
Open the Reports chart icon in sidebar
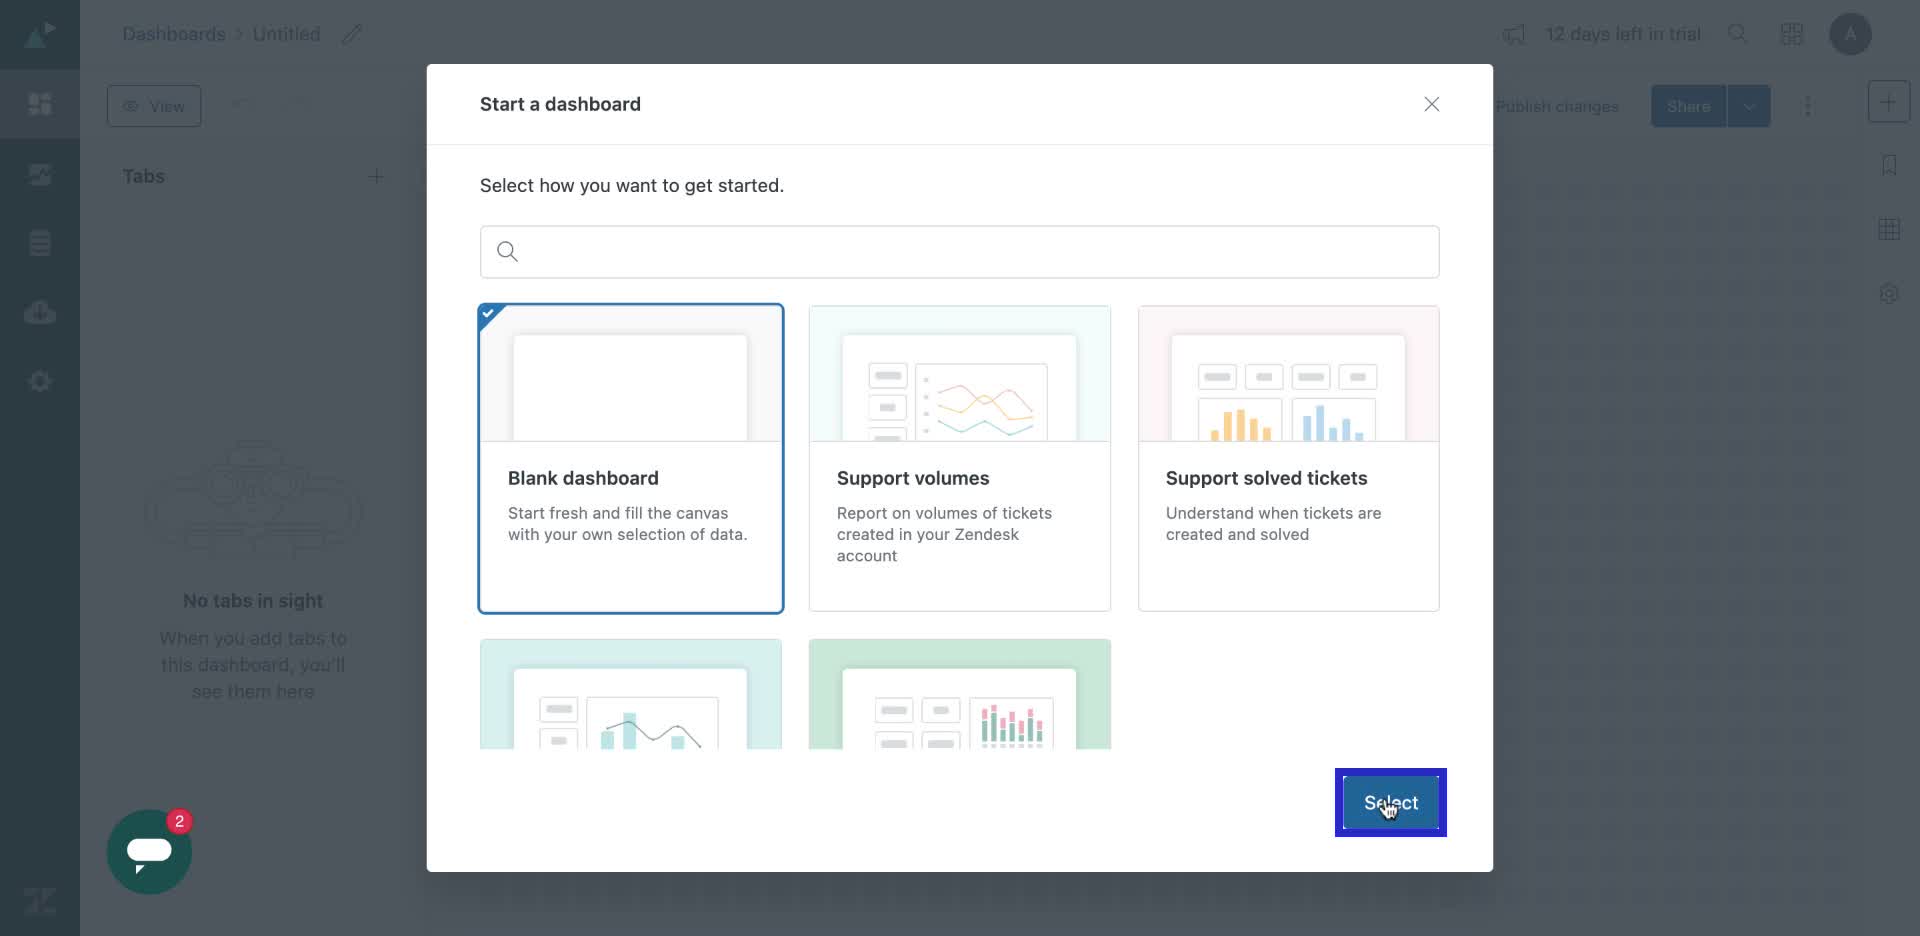point(40,175)
